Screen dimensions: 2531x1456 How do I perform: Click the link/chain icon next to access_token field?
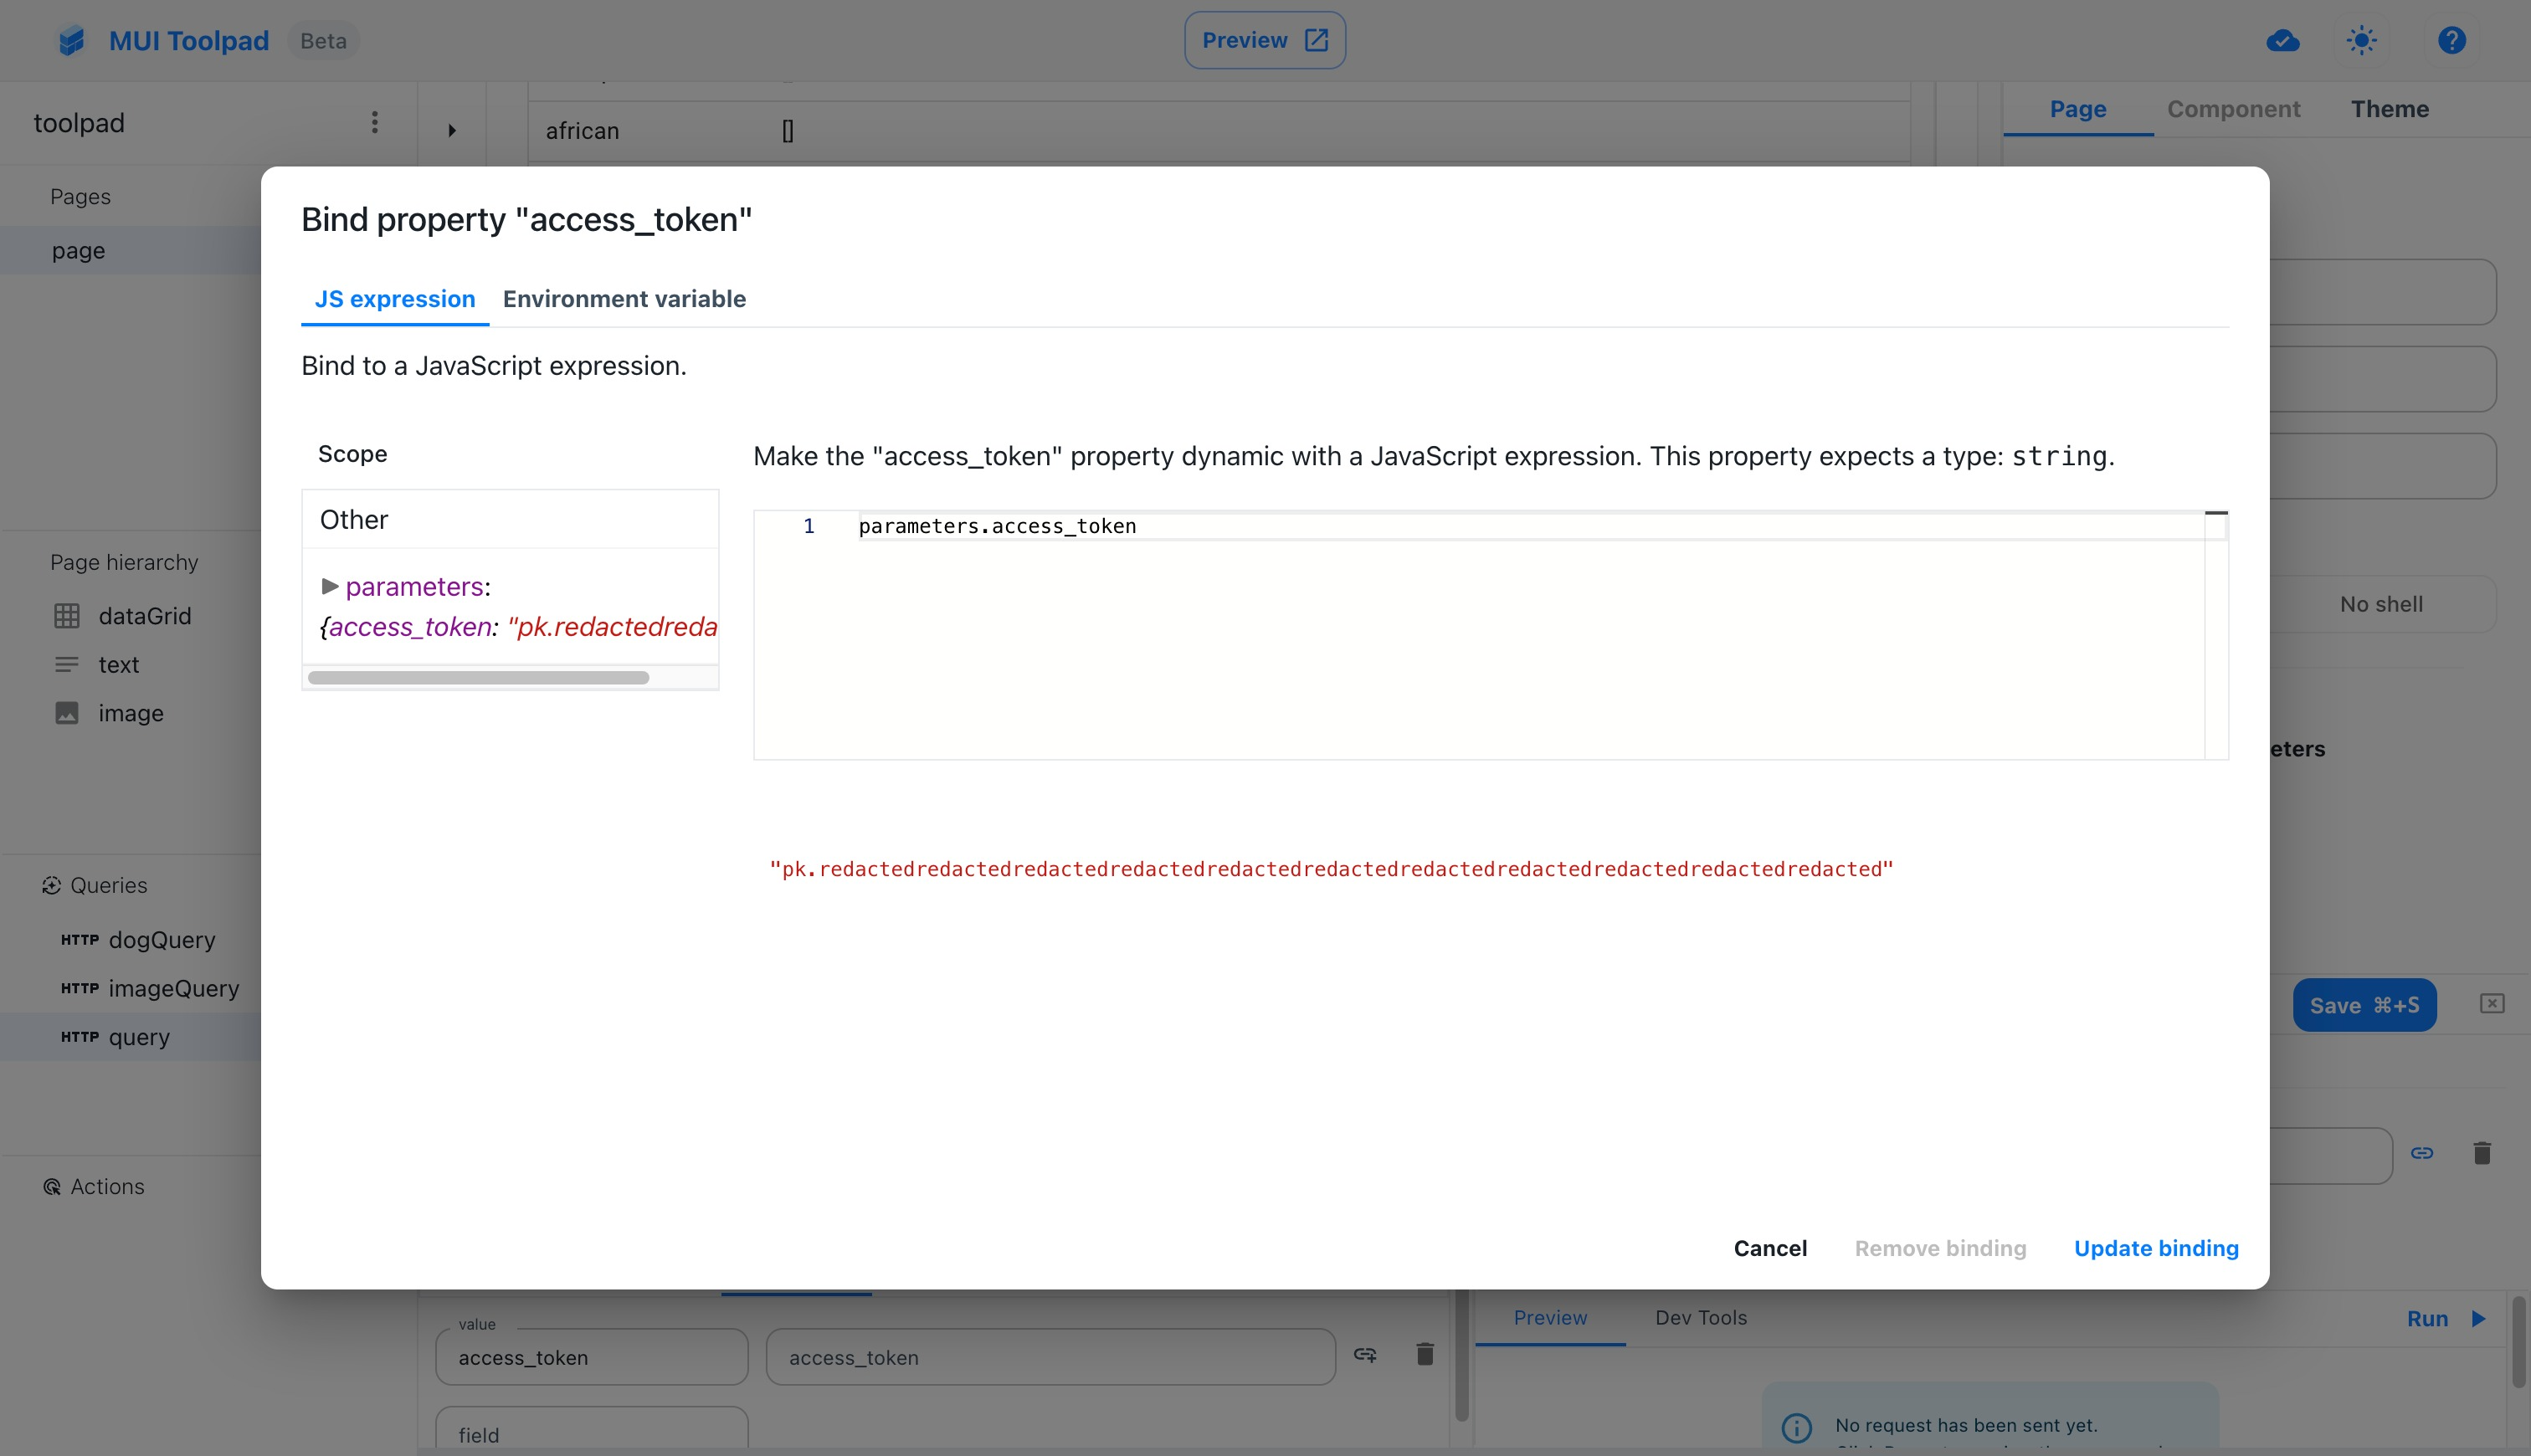[x=1366, y=1356]
